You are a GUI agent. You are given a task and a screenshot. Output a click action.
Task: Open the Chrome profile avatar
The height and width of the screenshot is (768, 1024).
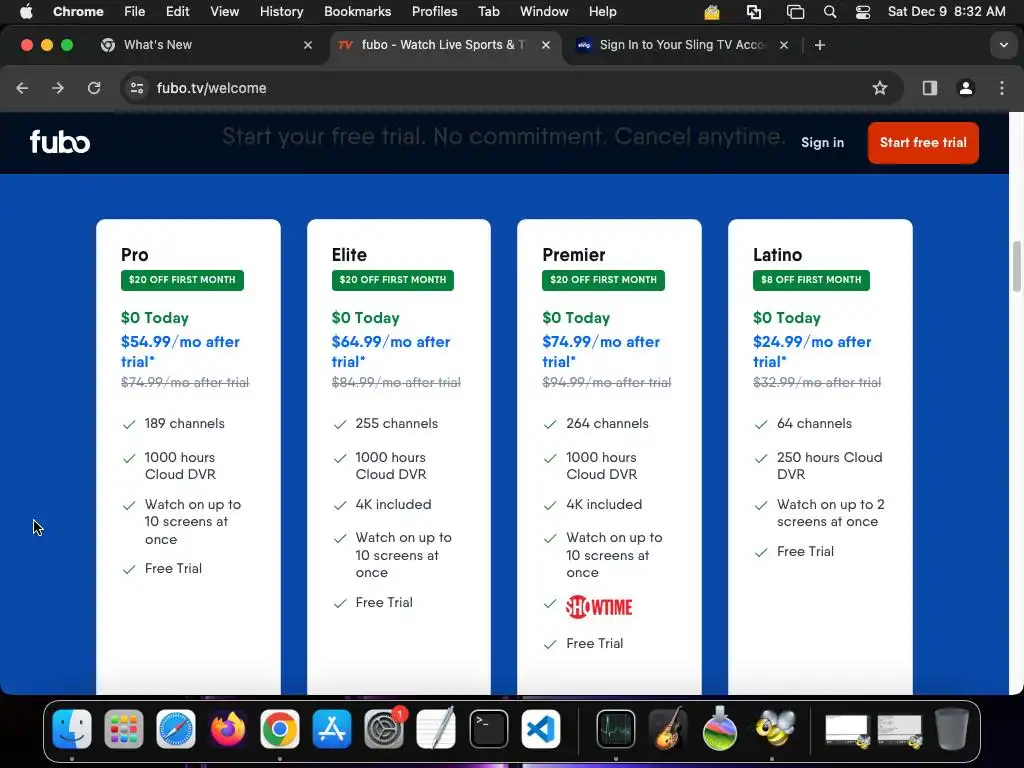pyautogui.click(x=966, y=88)
